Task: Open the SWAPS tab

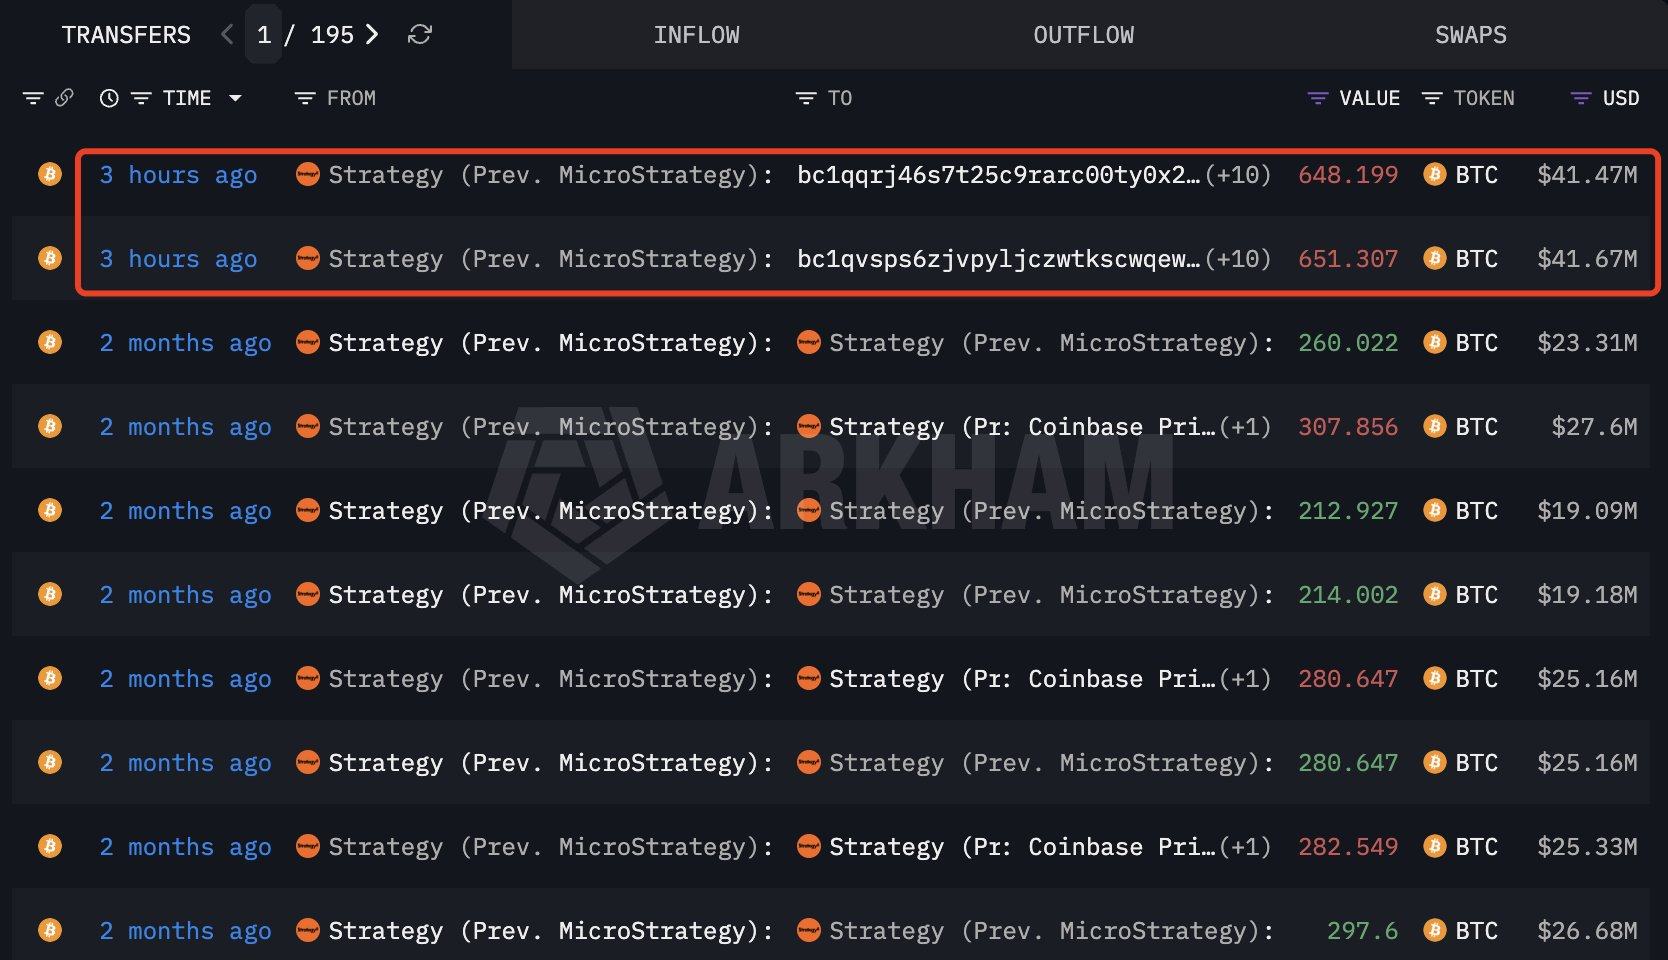Action: click(x=1470, y=35)
